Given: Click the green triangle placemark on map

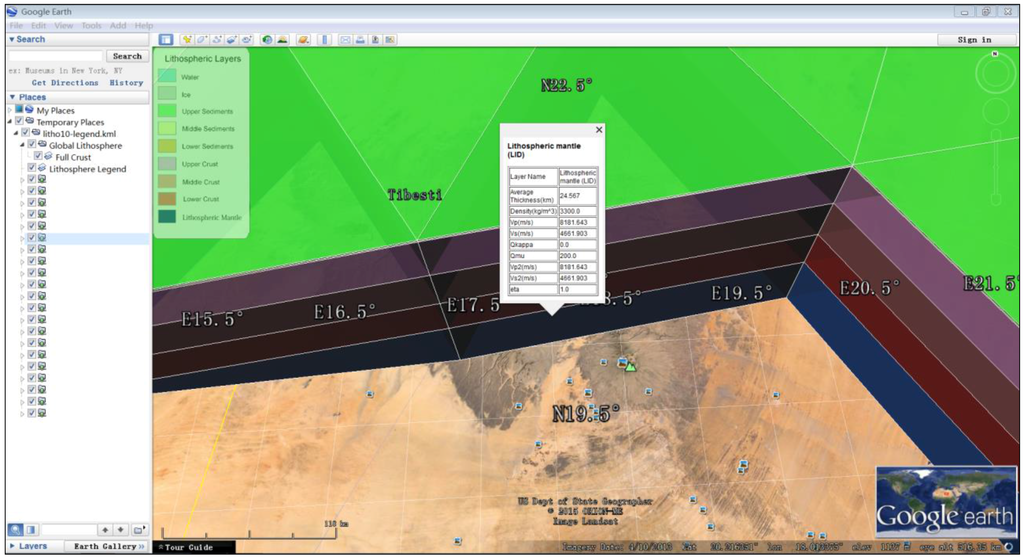Looking at the screenshot, I should [x=630, y=367].
